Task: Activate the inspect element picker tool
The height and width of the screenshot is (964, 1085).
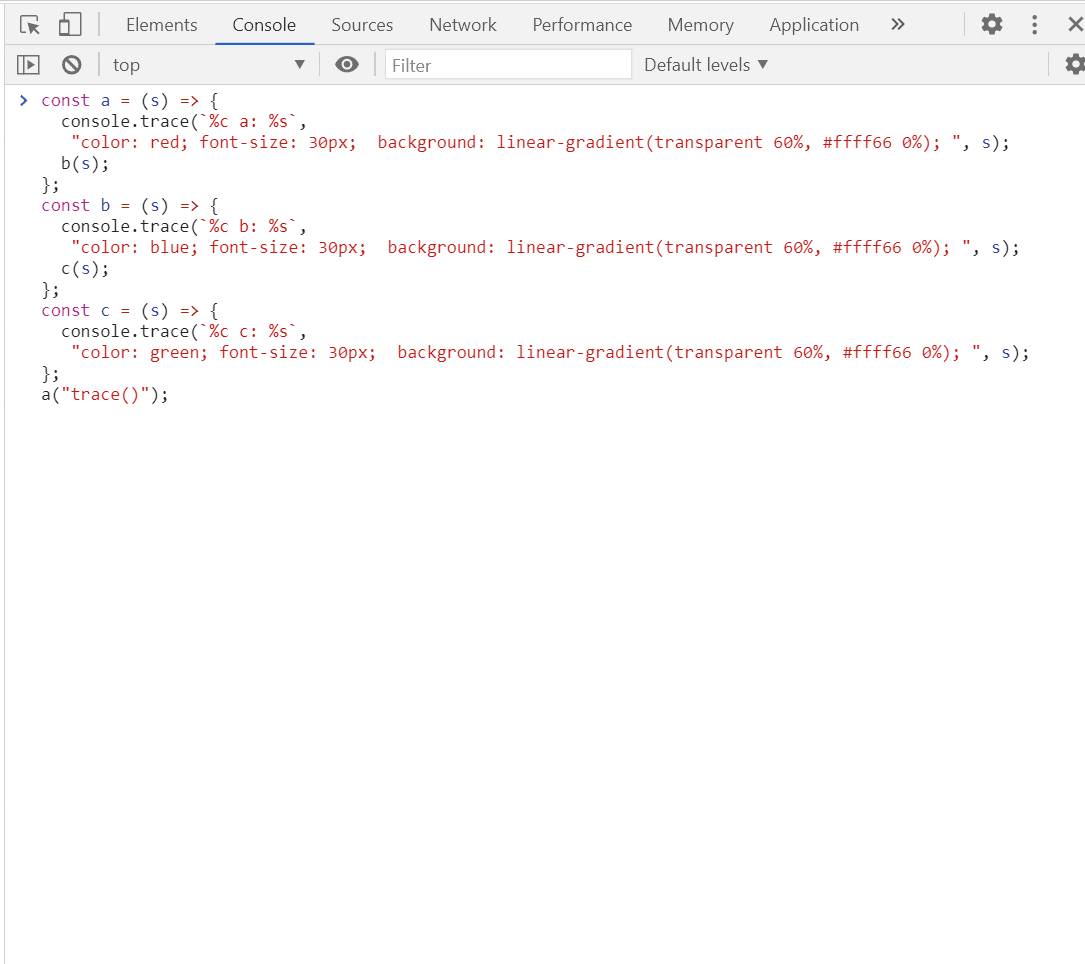Action: [x=29, y=24]
